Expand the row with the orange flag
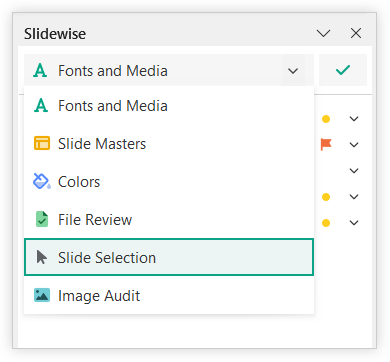Image resolution: width=390 pixels, height=362 pixels. pyautogui.click(x=354, y=145)
